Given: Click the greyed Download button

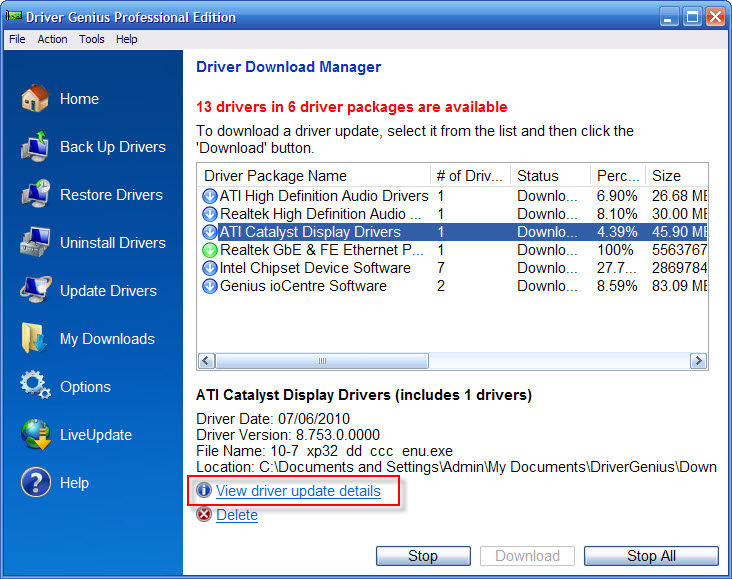Looking at the screenshot, I should point(528,556).
